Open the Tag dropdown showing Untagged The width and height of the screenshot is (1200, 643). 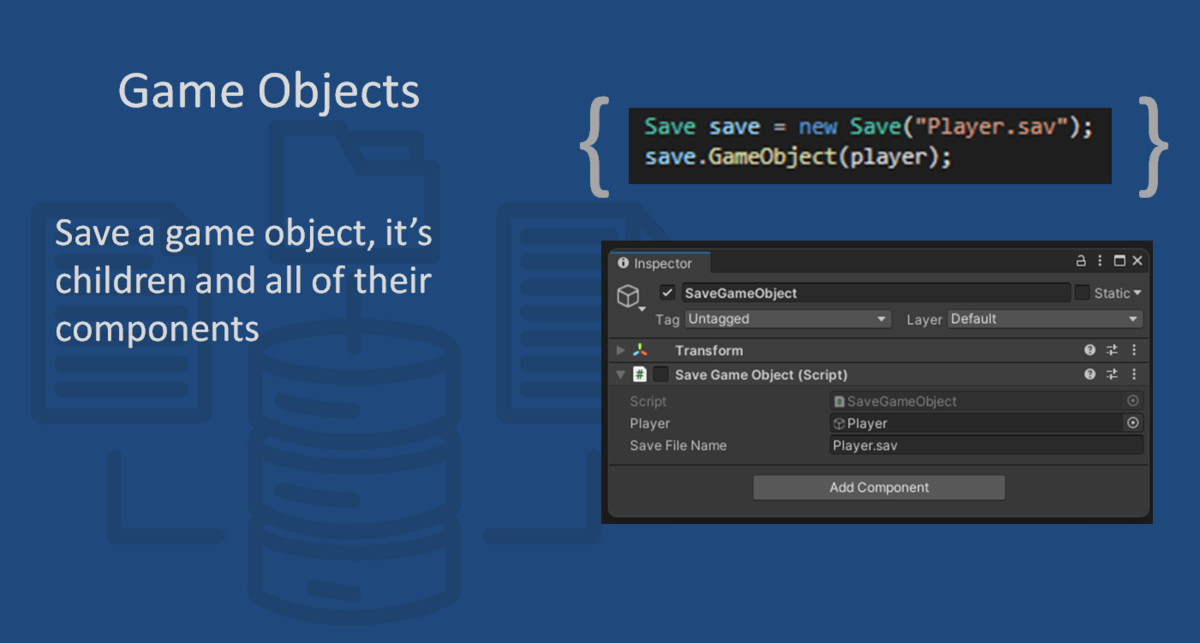pyautogui.click(x=787, y=318)
